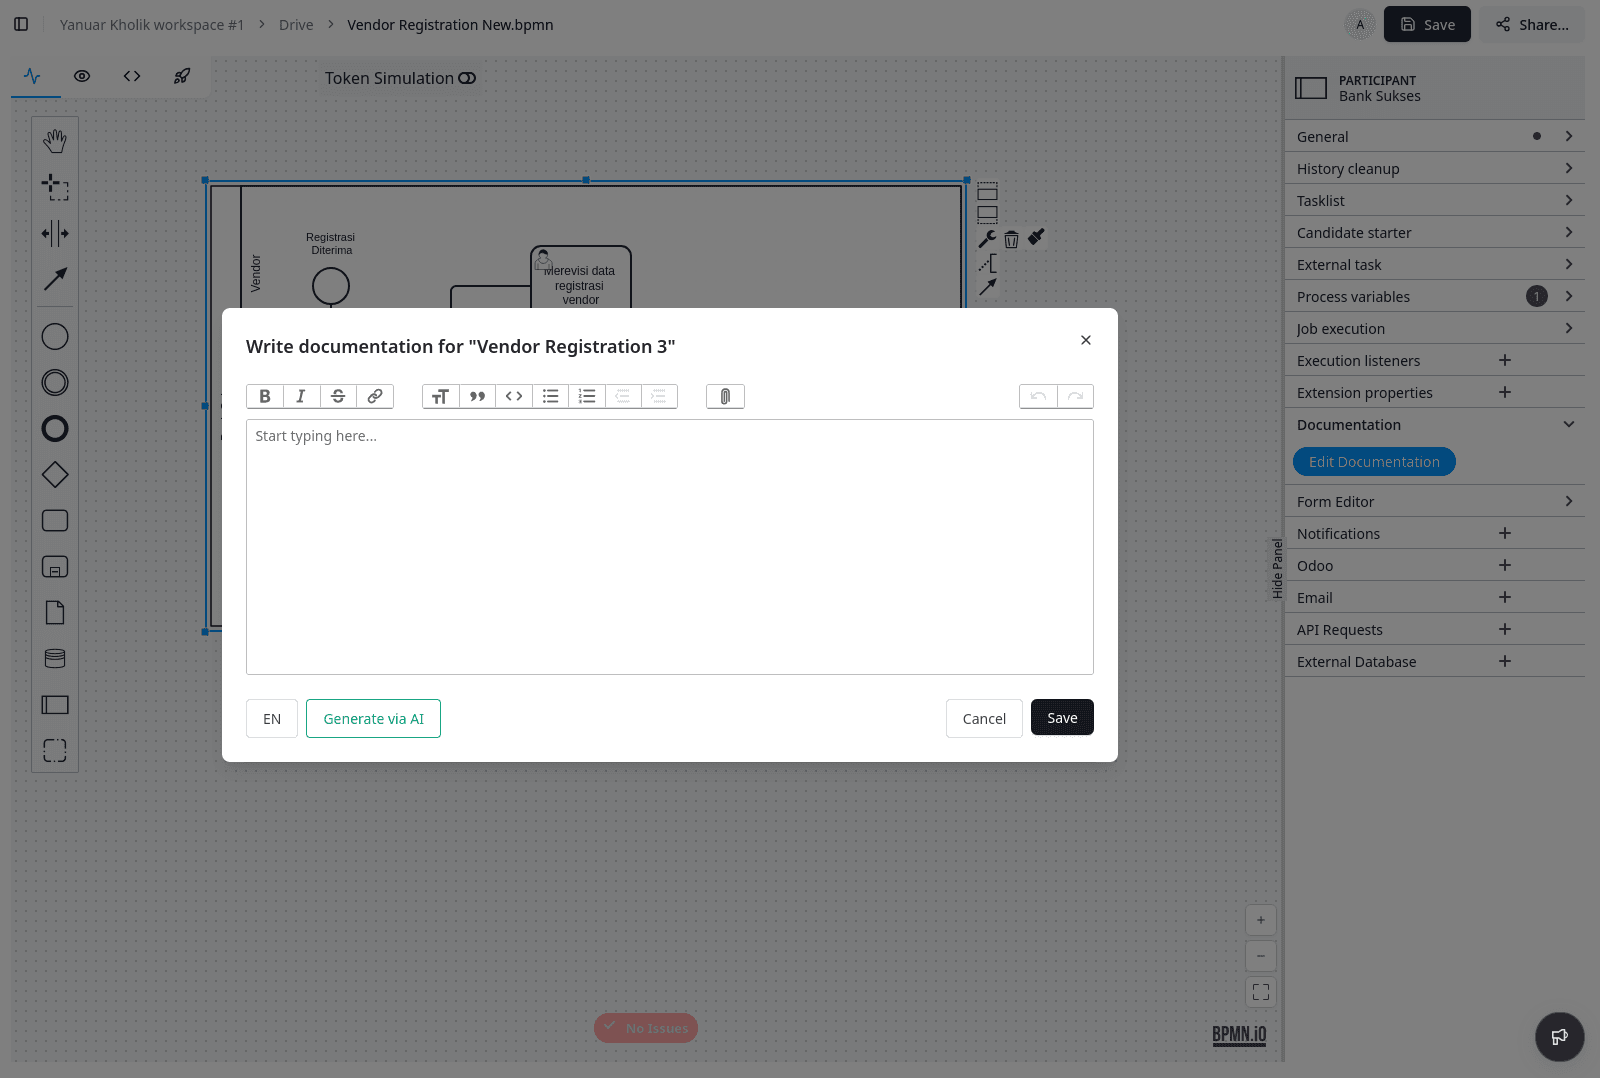Image resolution: width=1600 pixels, height=1078 pixels.
Task: Click the Bold formatting icon
Action: coord(265,397)
